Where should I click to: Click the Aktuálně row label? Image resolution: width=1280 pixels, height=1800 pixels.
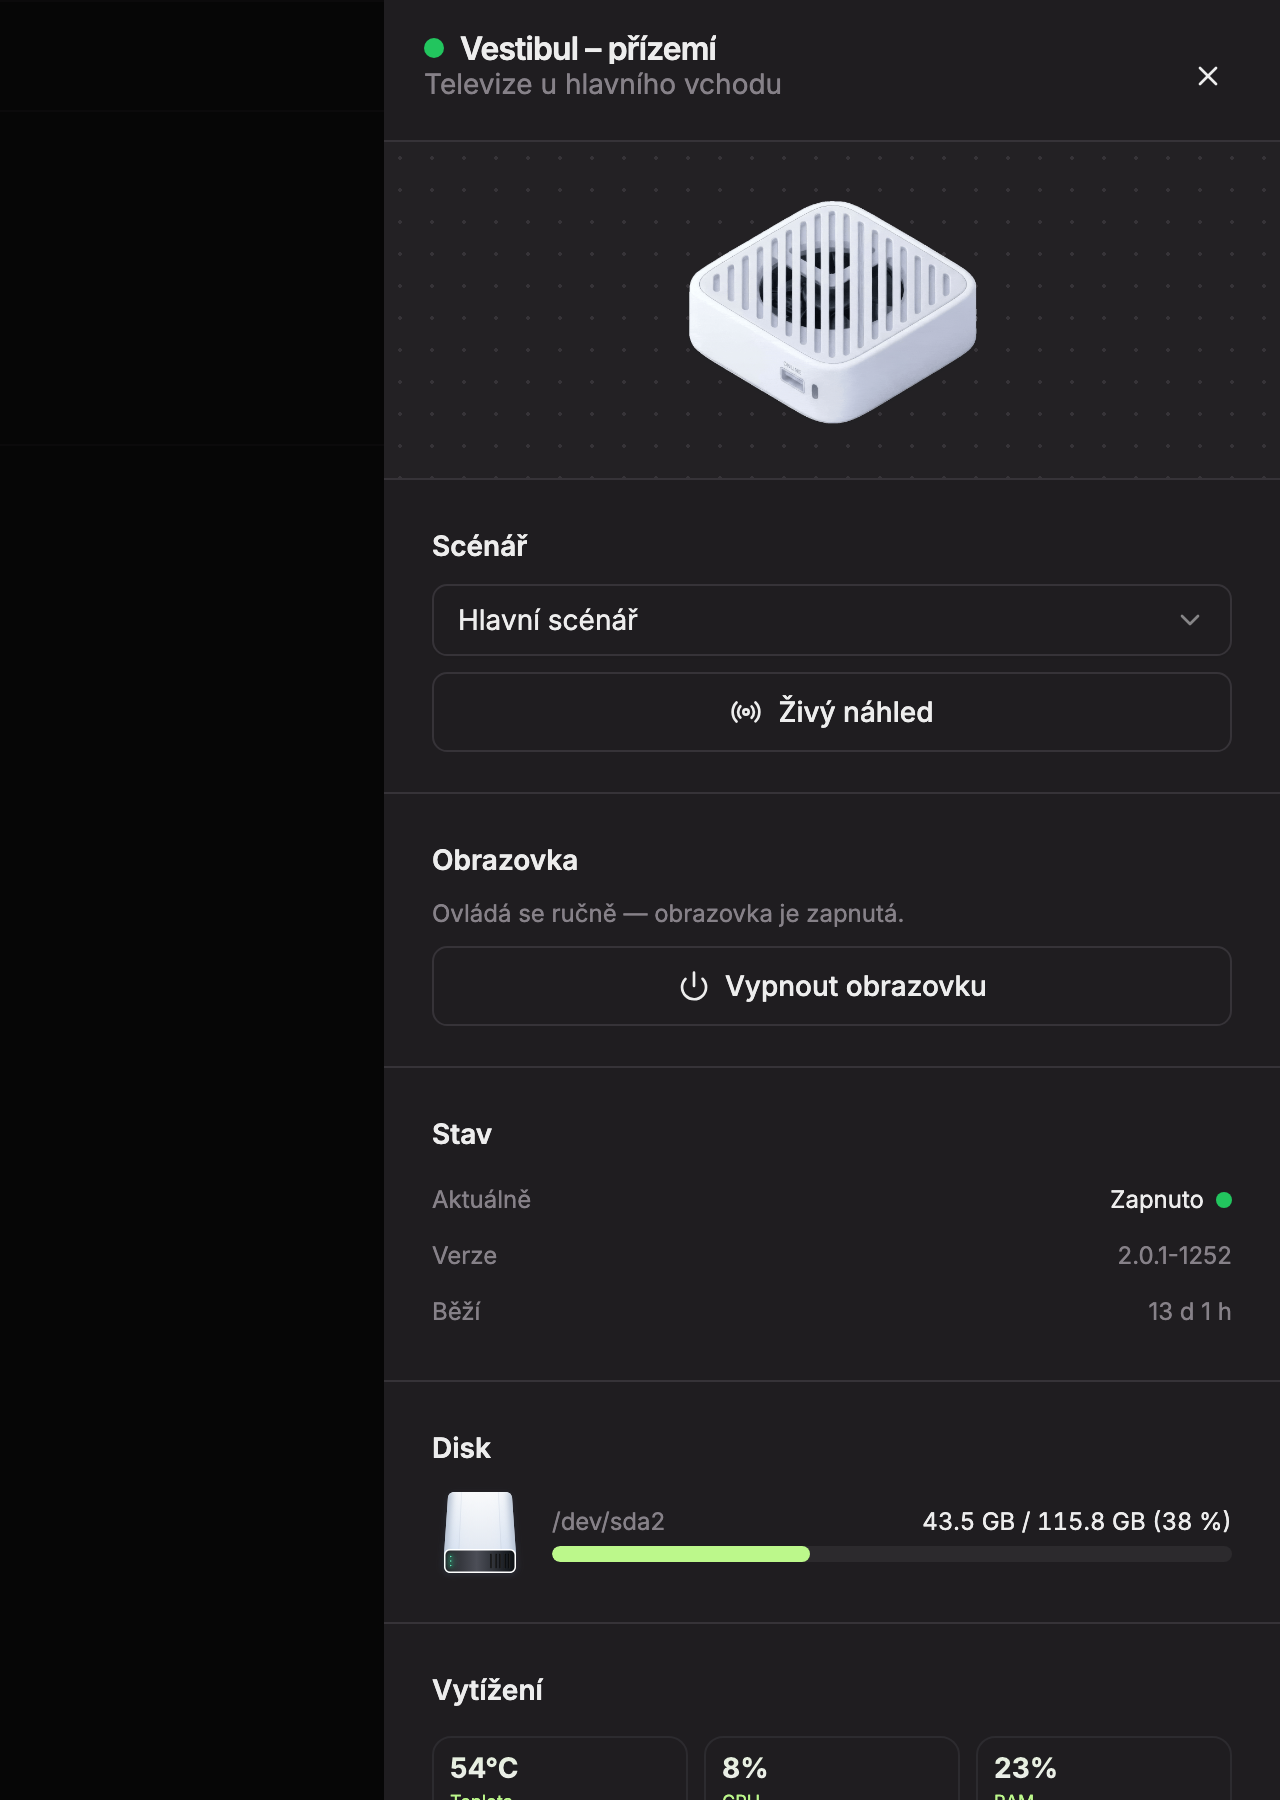(x=481, y=1199)
